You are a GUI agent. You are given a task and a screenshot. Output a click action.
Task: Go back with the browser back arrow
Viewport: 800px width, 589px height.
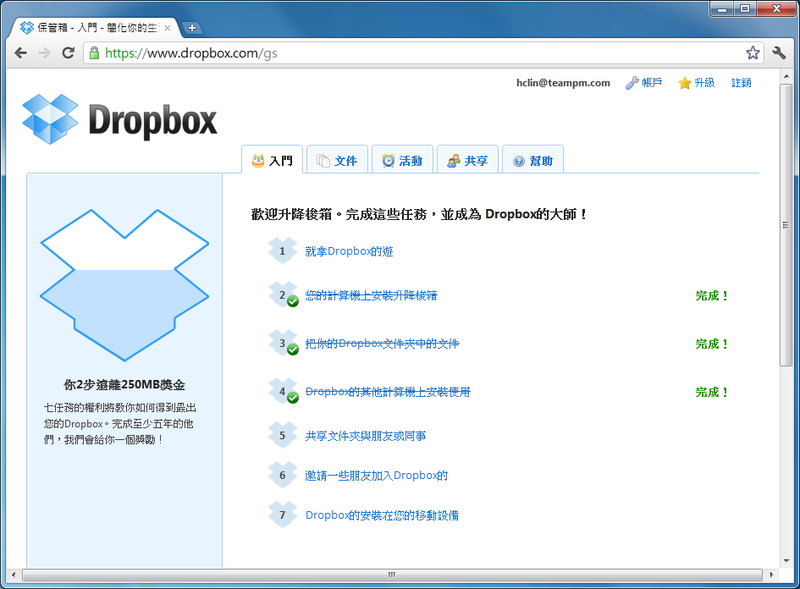[x=21, y=53]
